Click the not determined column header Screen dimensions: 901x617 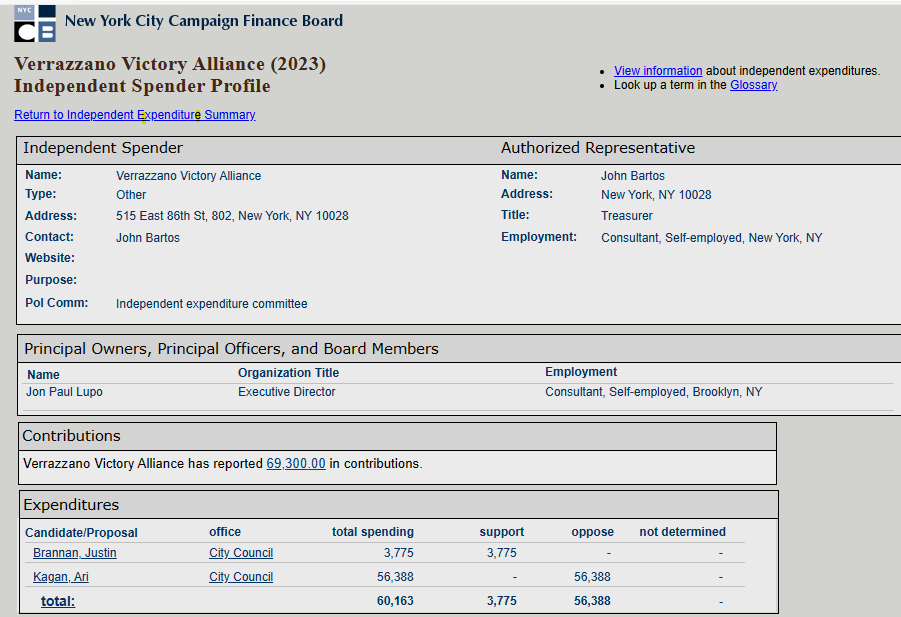click(x=683, y=532)
